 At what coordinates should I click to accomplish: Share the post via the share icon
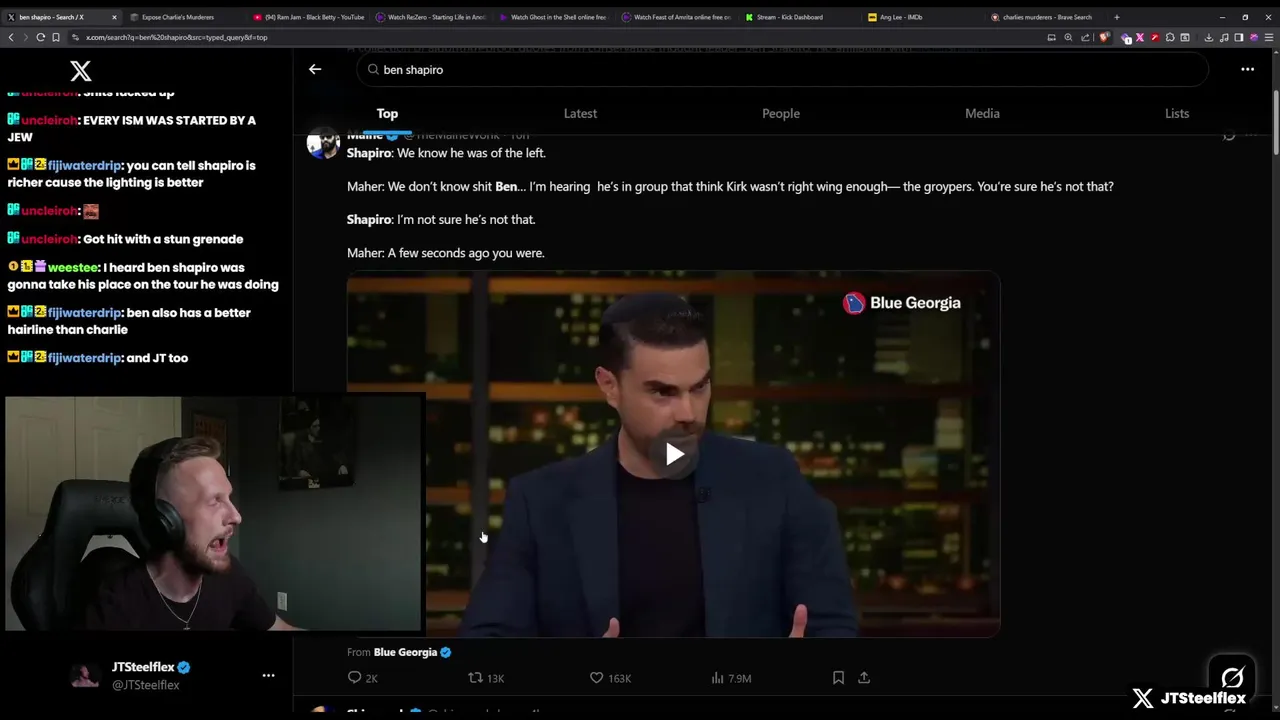click(x=864, y=678)
